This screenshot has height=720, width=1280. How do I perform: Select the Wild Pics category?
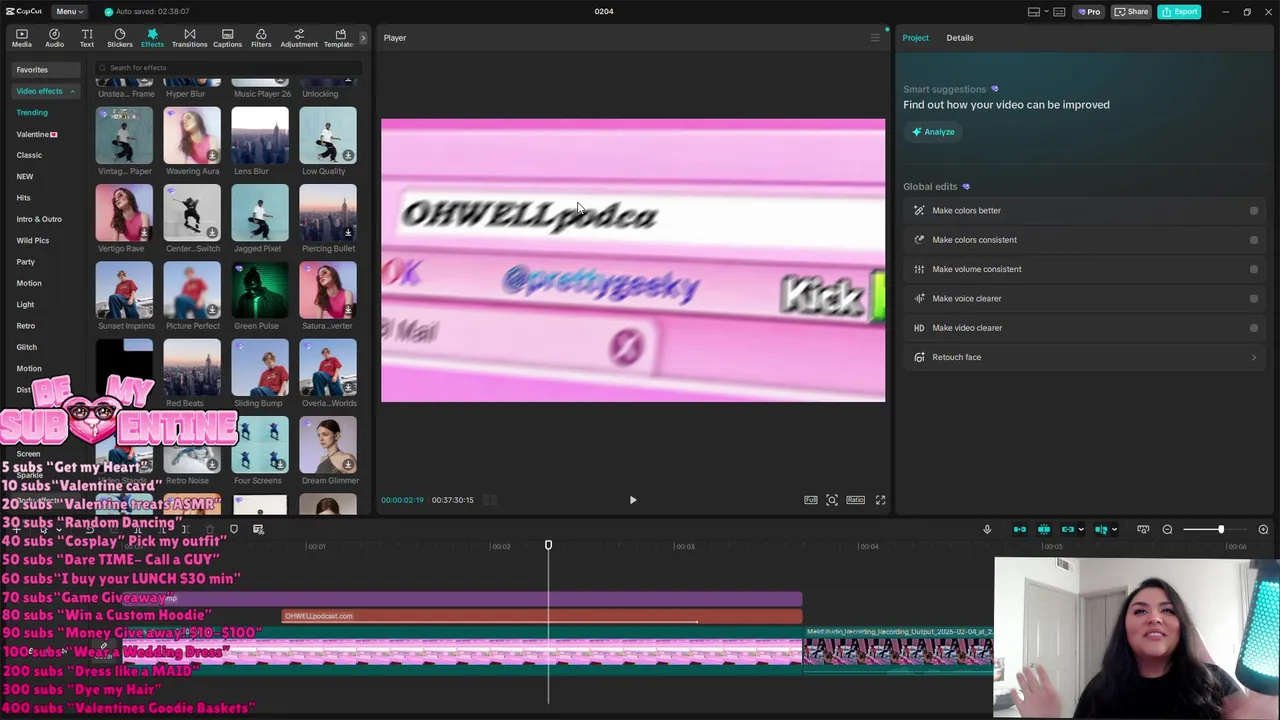[x=32, y=240]
